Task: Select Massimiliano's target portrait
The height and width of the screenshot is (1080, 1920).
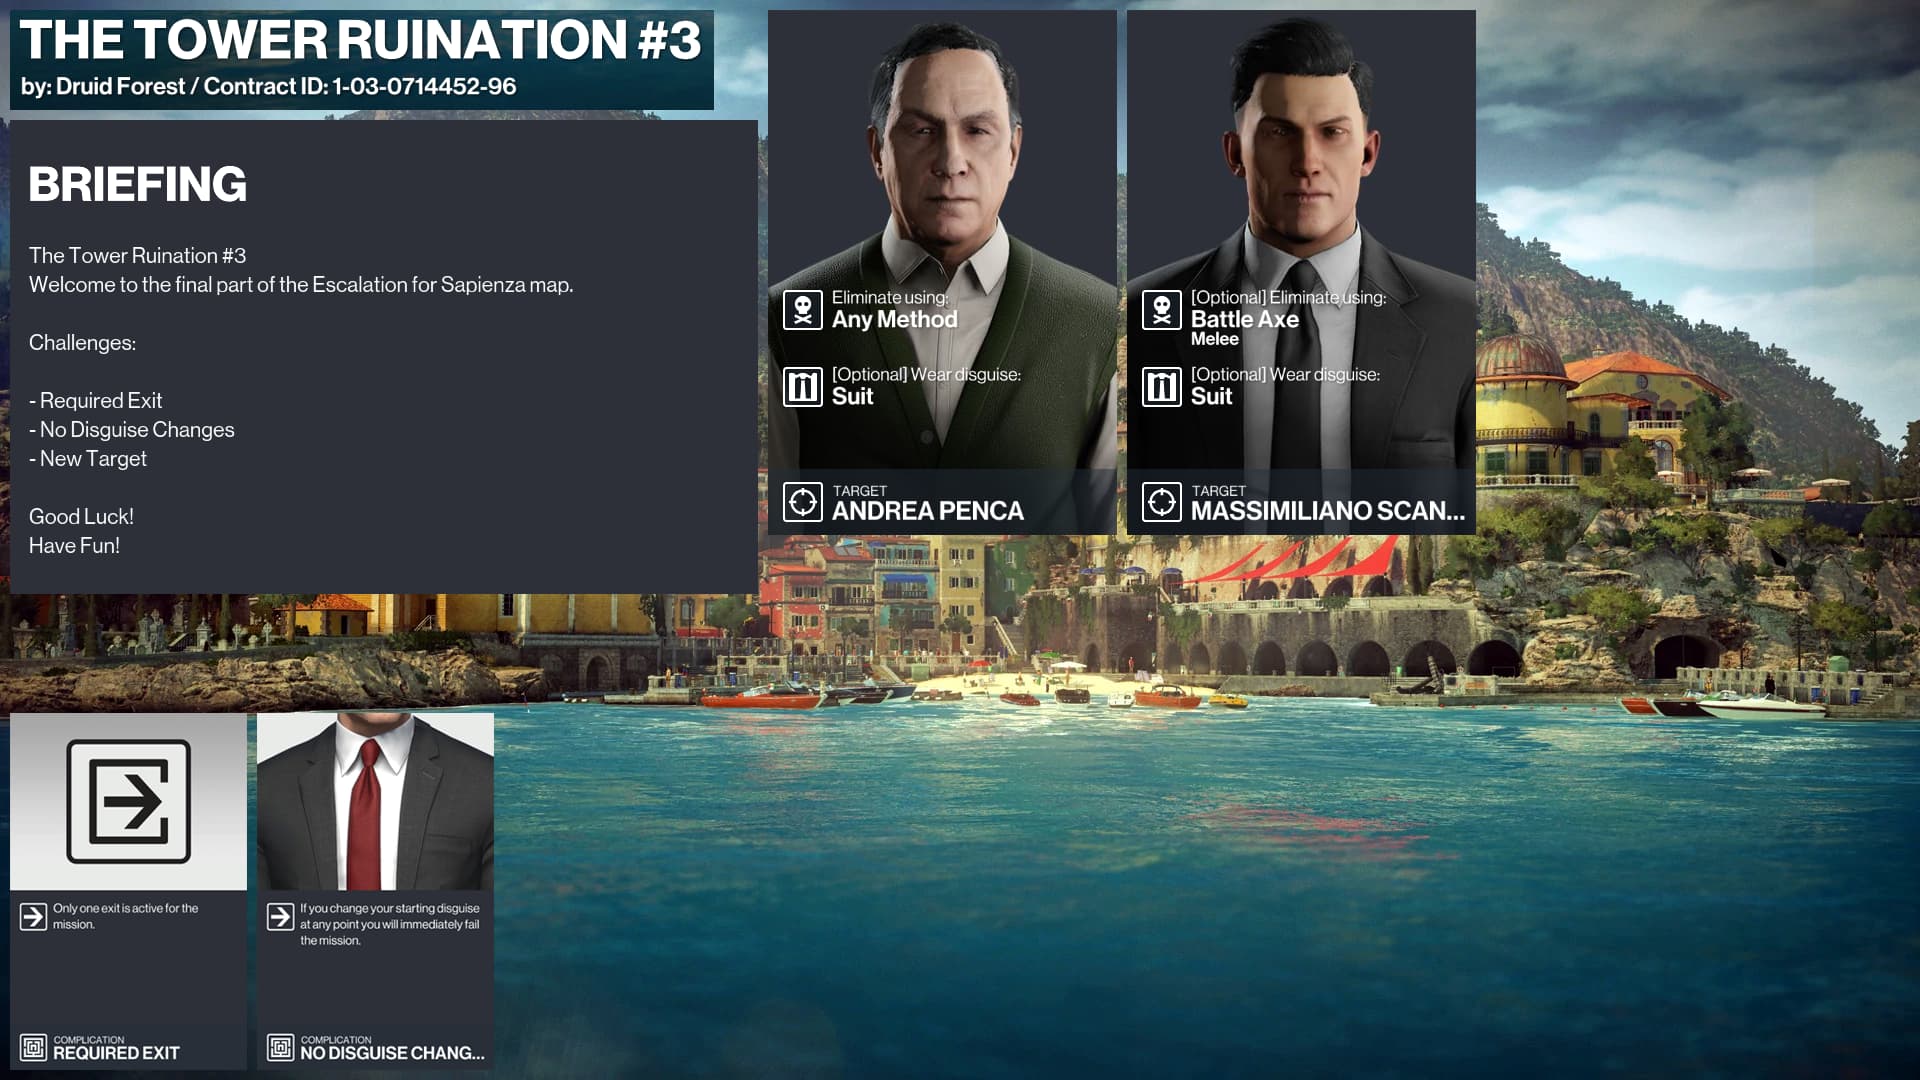Action: pyautogui.click(x=1301, y=240)
